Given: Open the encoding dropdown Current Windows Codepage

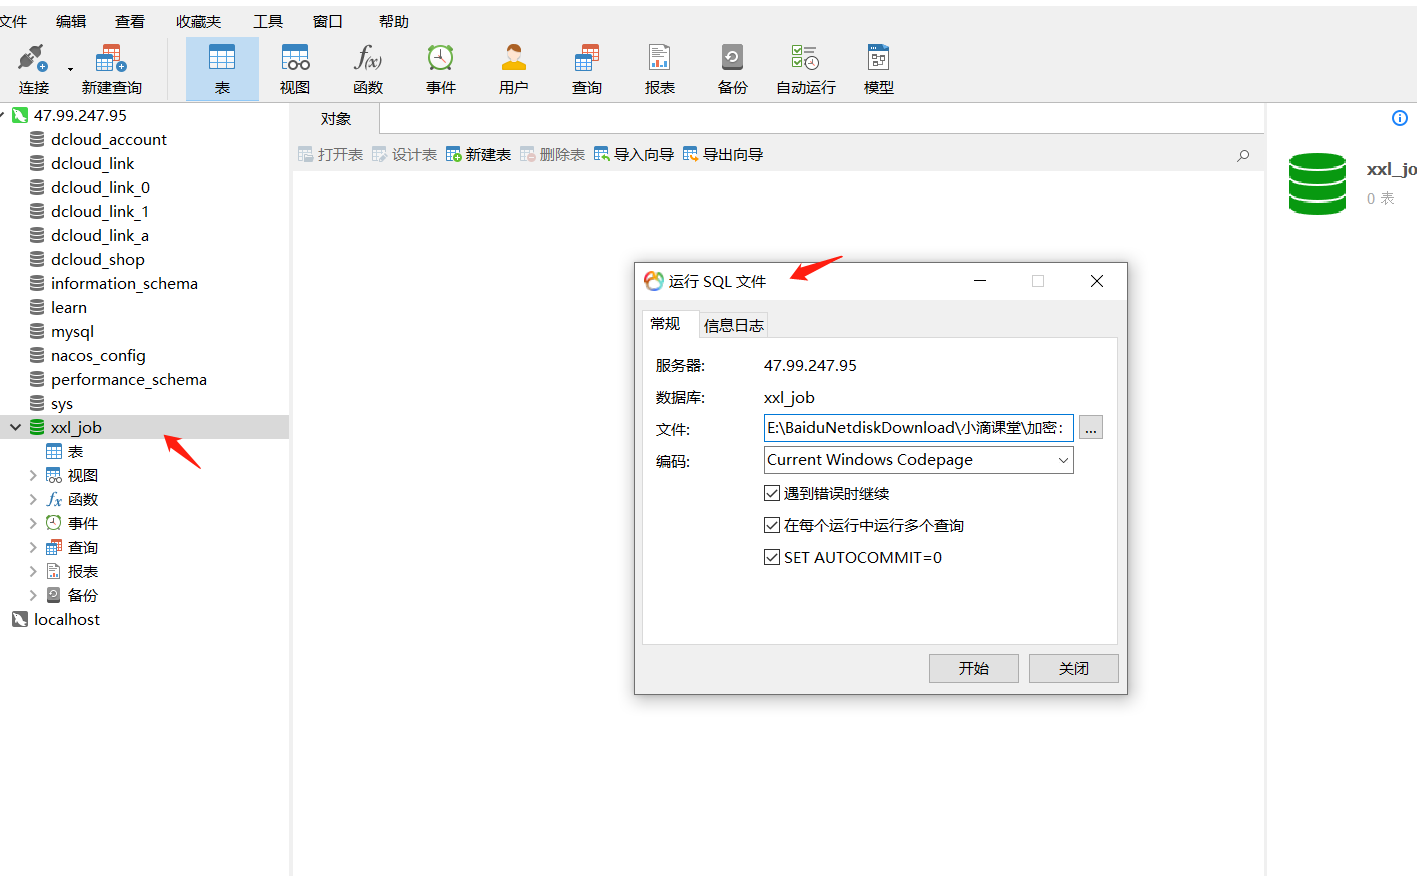Looking at the screenshot, I should 918,460.
